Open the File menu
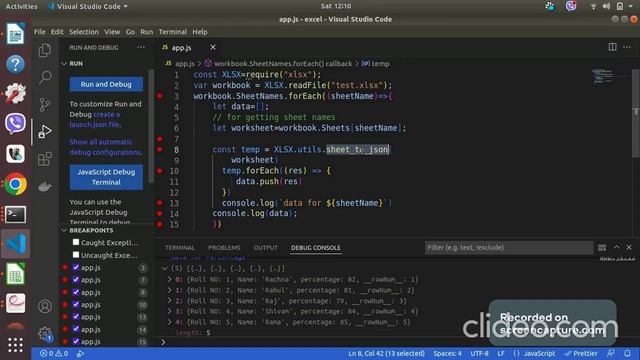The image size is (640, 360). point(40,32)
